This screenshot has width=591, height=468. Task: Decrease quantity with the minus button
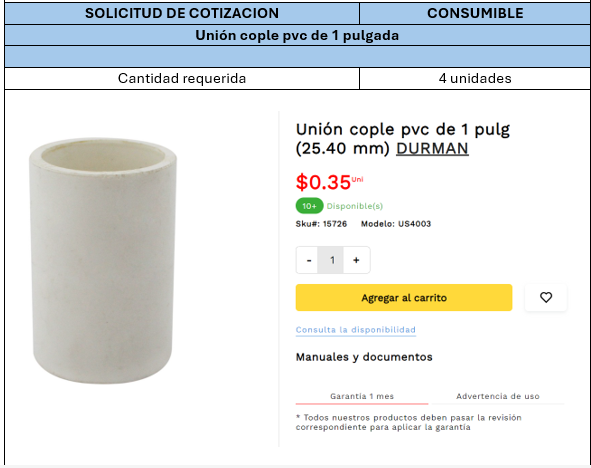click(x=309, y=260)
